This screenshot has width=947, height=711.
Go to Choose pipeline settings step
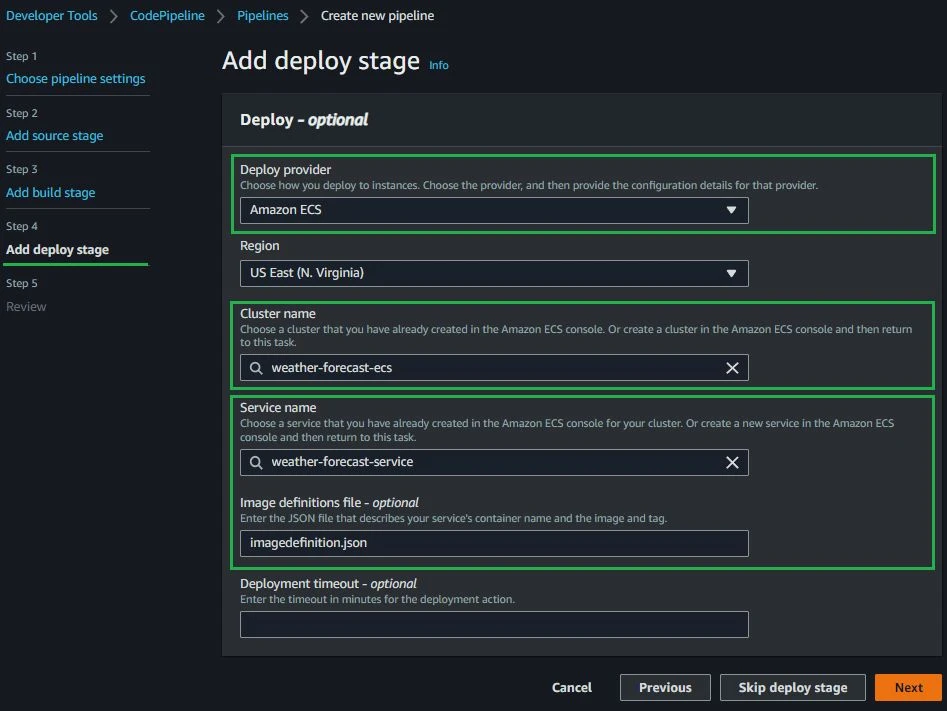click(76, 78)
